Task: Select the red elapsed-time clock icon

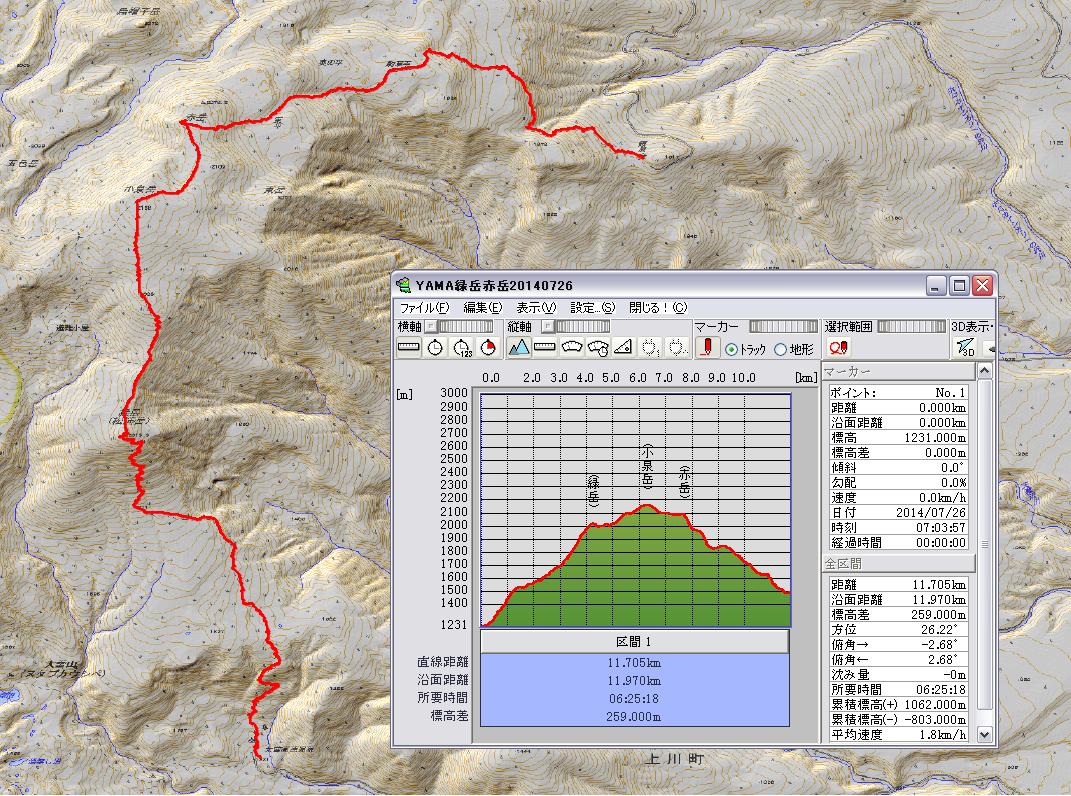Action: click(x=488, y=348)
